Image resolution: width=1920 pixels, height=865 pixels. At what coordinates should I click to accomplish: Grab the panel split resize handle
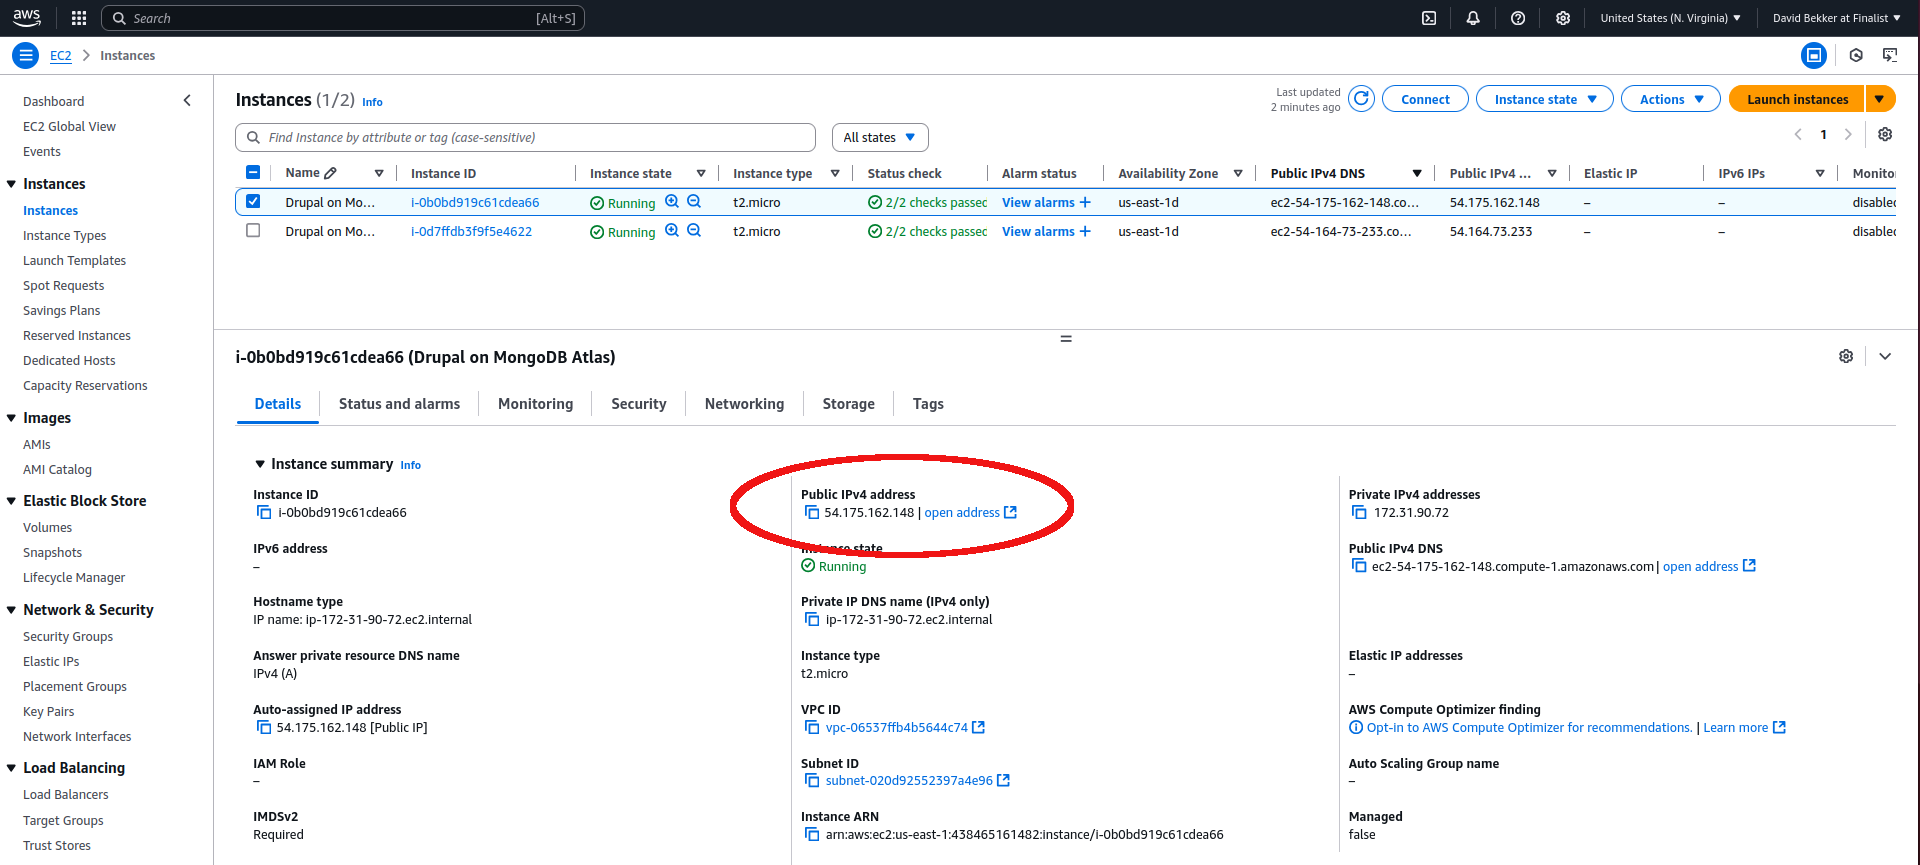coord(1066,339)
